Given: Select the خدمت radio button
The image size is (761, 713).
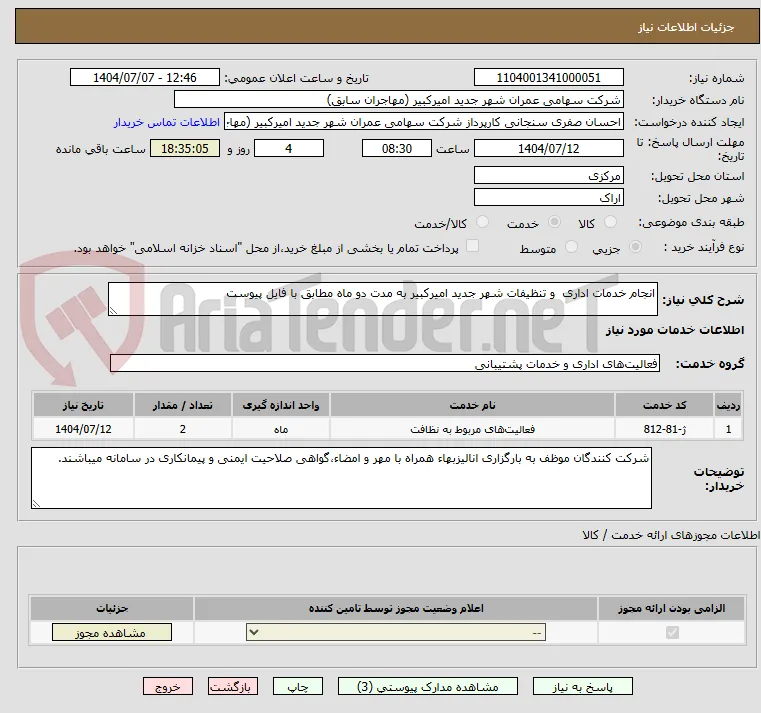Looking at the screenshot, I should 554,222.
